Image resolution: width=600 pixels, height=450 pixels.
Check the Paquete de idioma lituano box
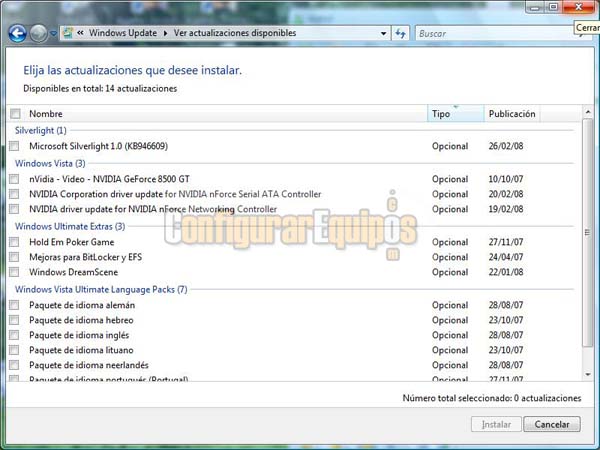pos(14,350)
